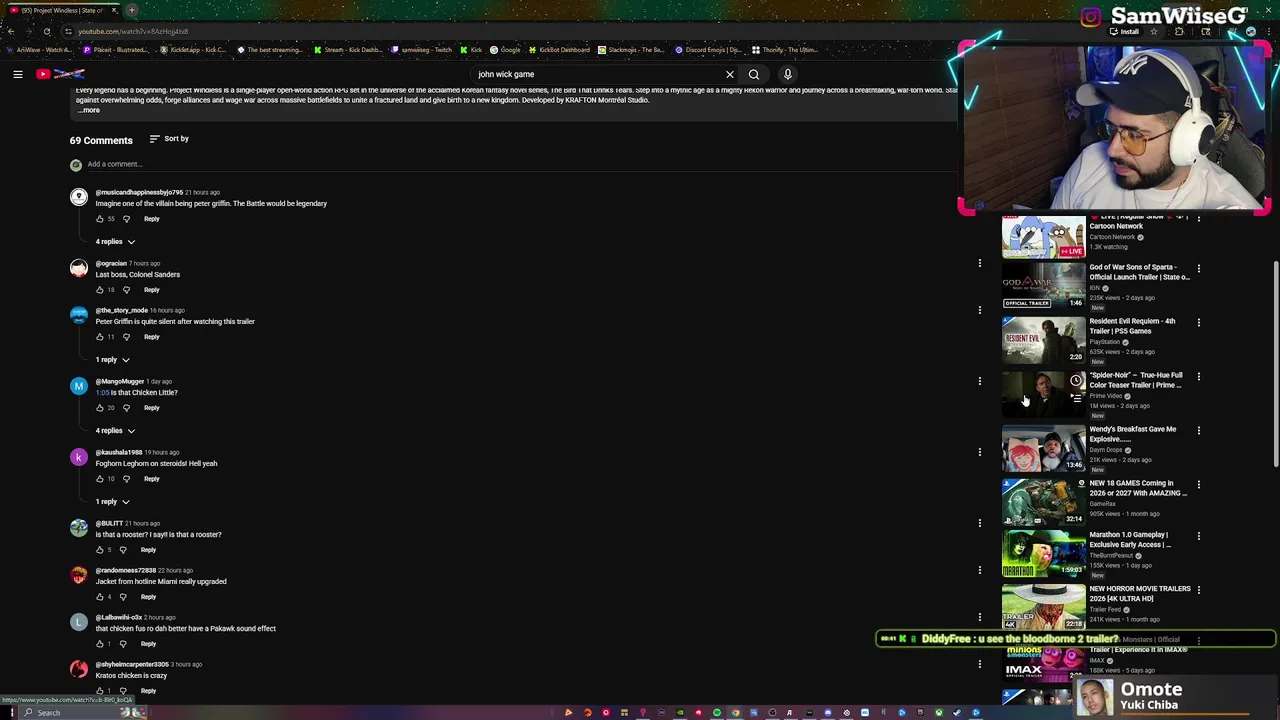Open the God of War Sons of Sparta video thumbnail

tap(1043, 286)
